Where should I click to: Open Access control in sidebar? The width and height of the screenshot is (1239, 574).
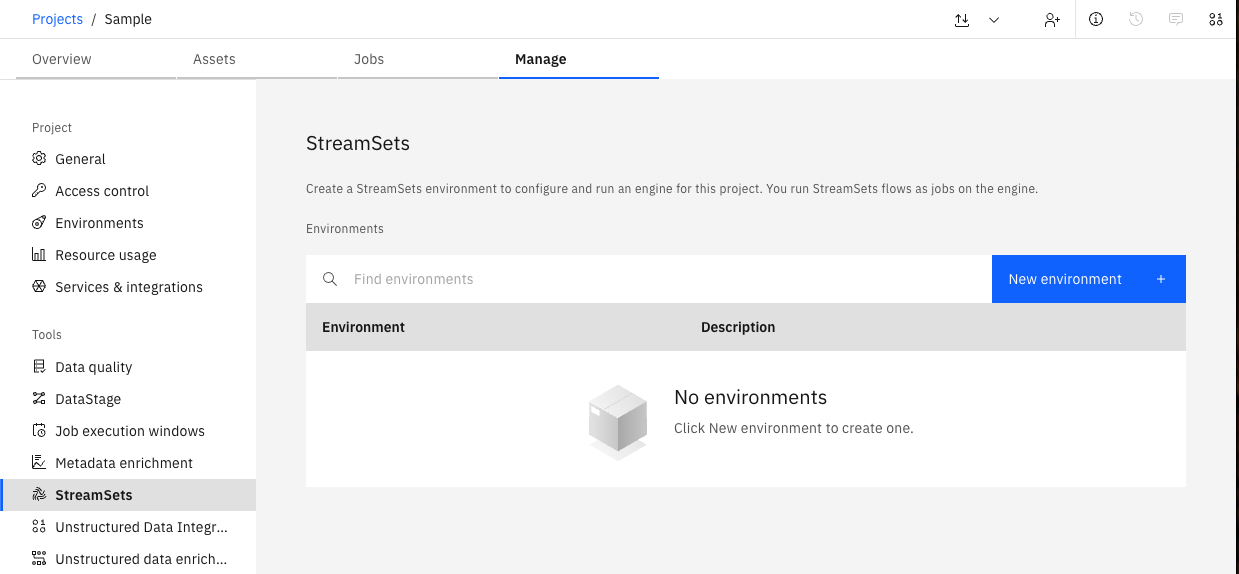click(128, 191)
